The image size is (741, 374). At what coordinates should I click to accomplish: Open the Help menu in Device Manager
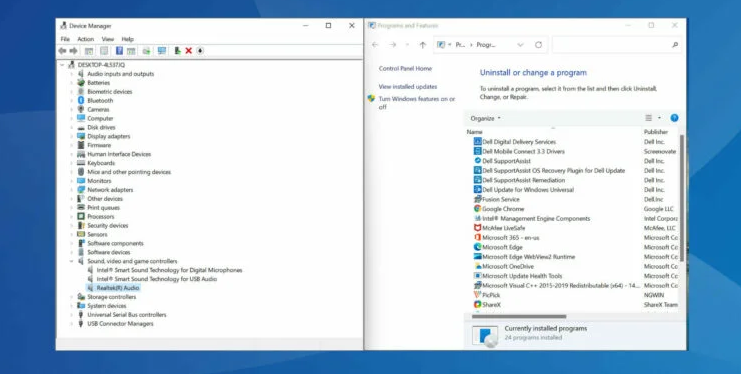(x=128, y=39)
